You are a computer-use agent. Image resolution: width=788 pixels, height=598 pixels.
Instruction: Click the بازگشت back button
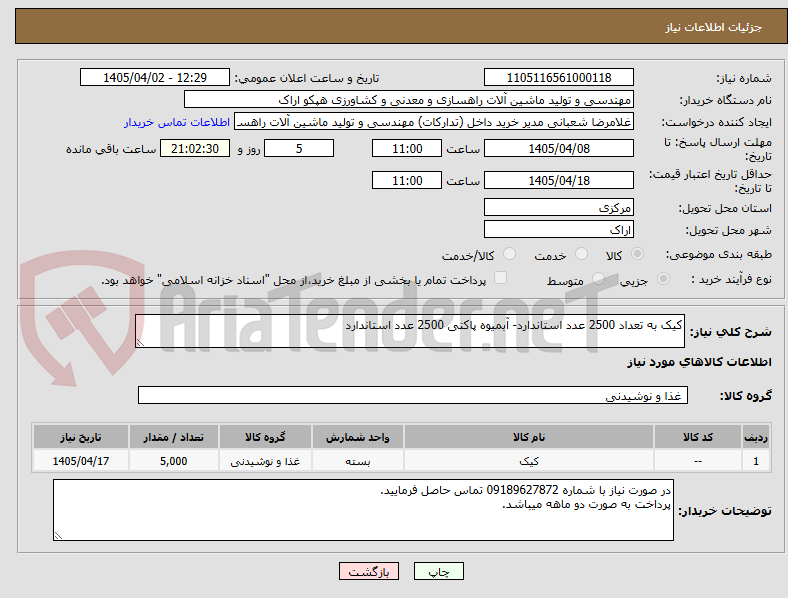[369, 571]
